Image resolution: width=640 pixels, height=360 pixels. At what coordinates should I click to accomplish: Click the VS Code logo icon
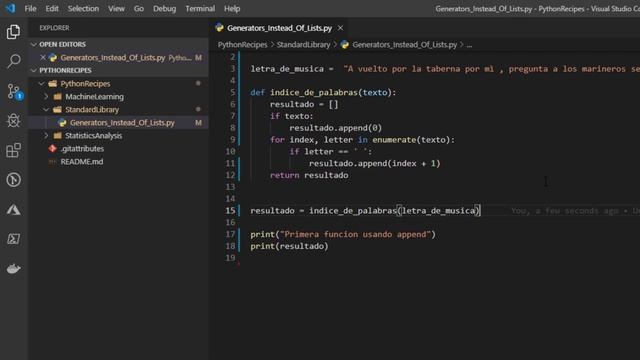click(x=10, y=8)
